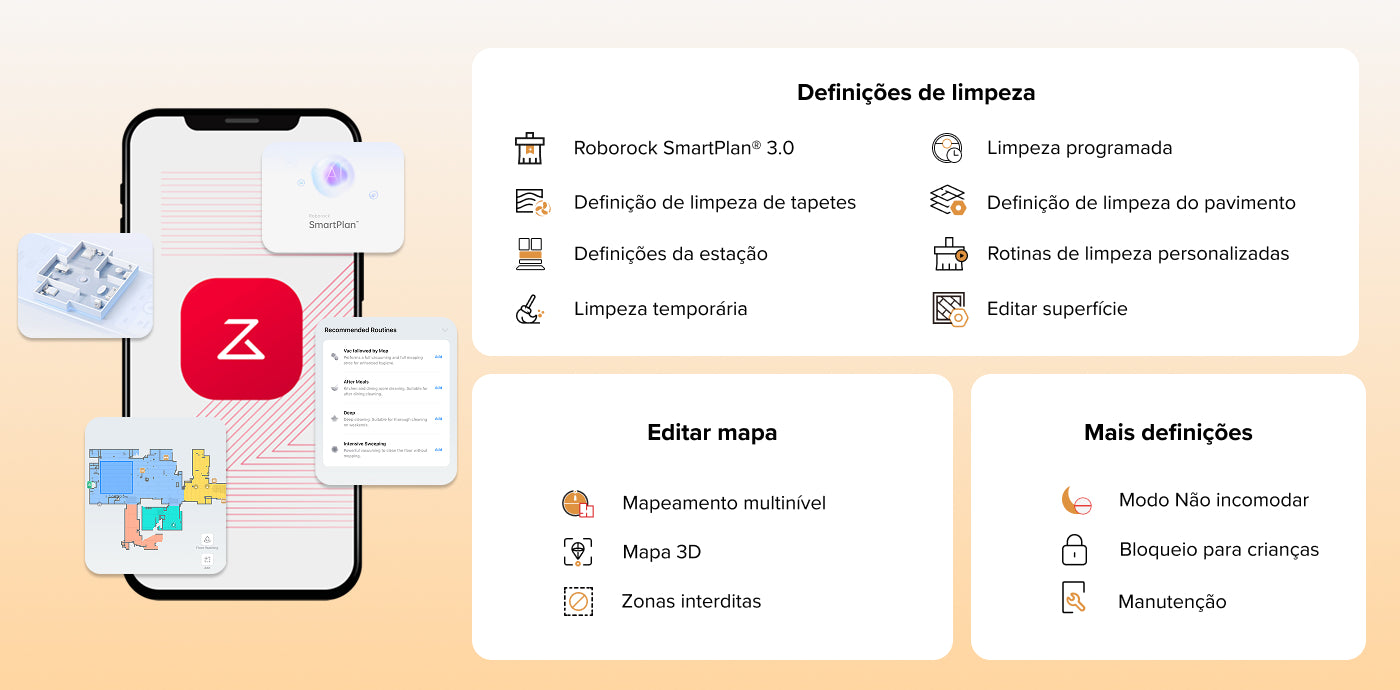This screenshot has width=1400, height=690.
Task: Click the Manutenção label
Action: coord(1172,602)
